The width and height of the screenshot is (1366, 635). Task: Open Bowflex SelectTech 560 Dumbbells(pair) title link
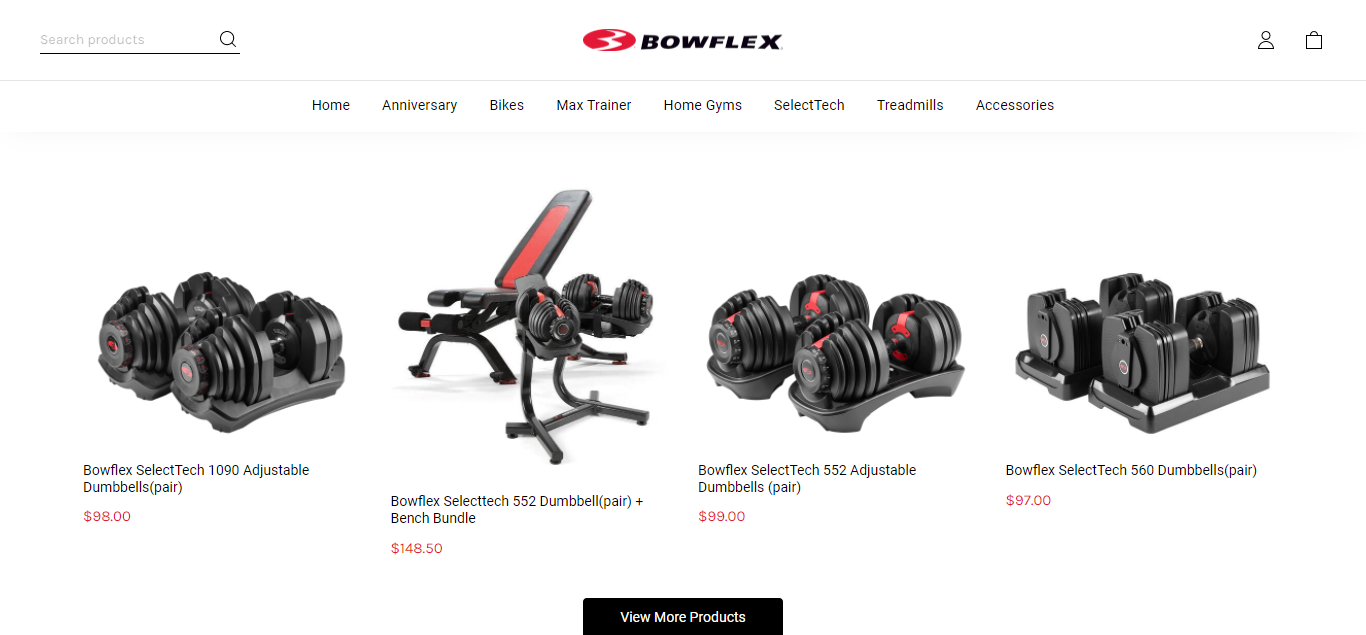1131,470
